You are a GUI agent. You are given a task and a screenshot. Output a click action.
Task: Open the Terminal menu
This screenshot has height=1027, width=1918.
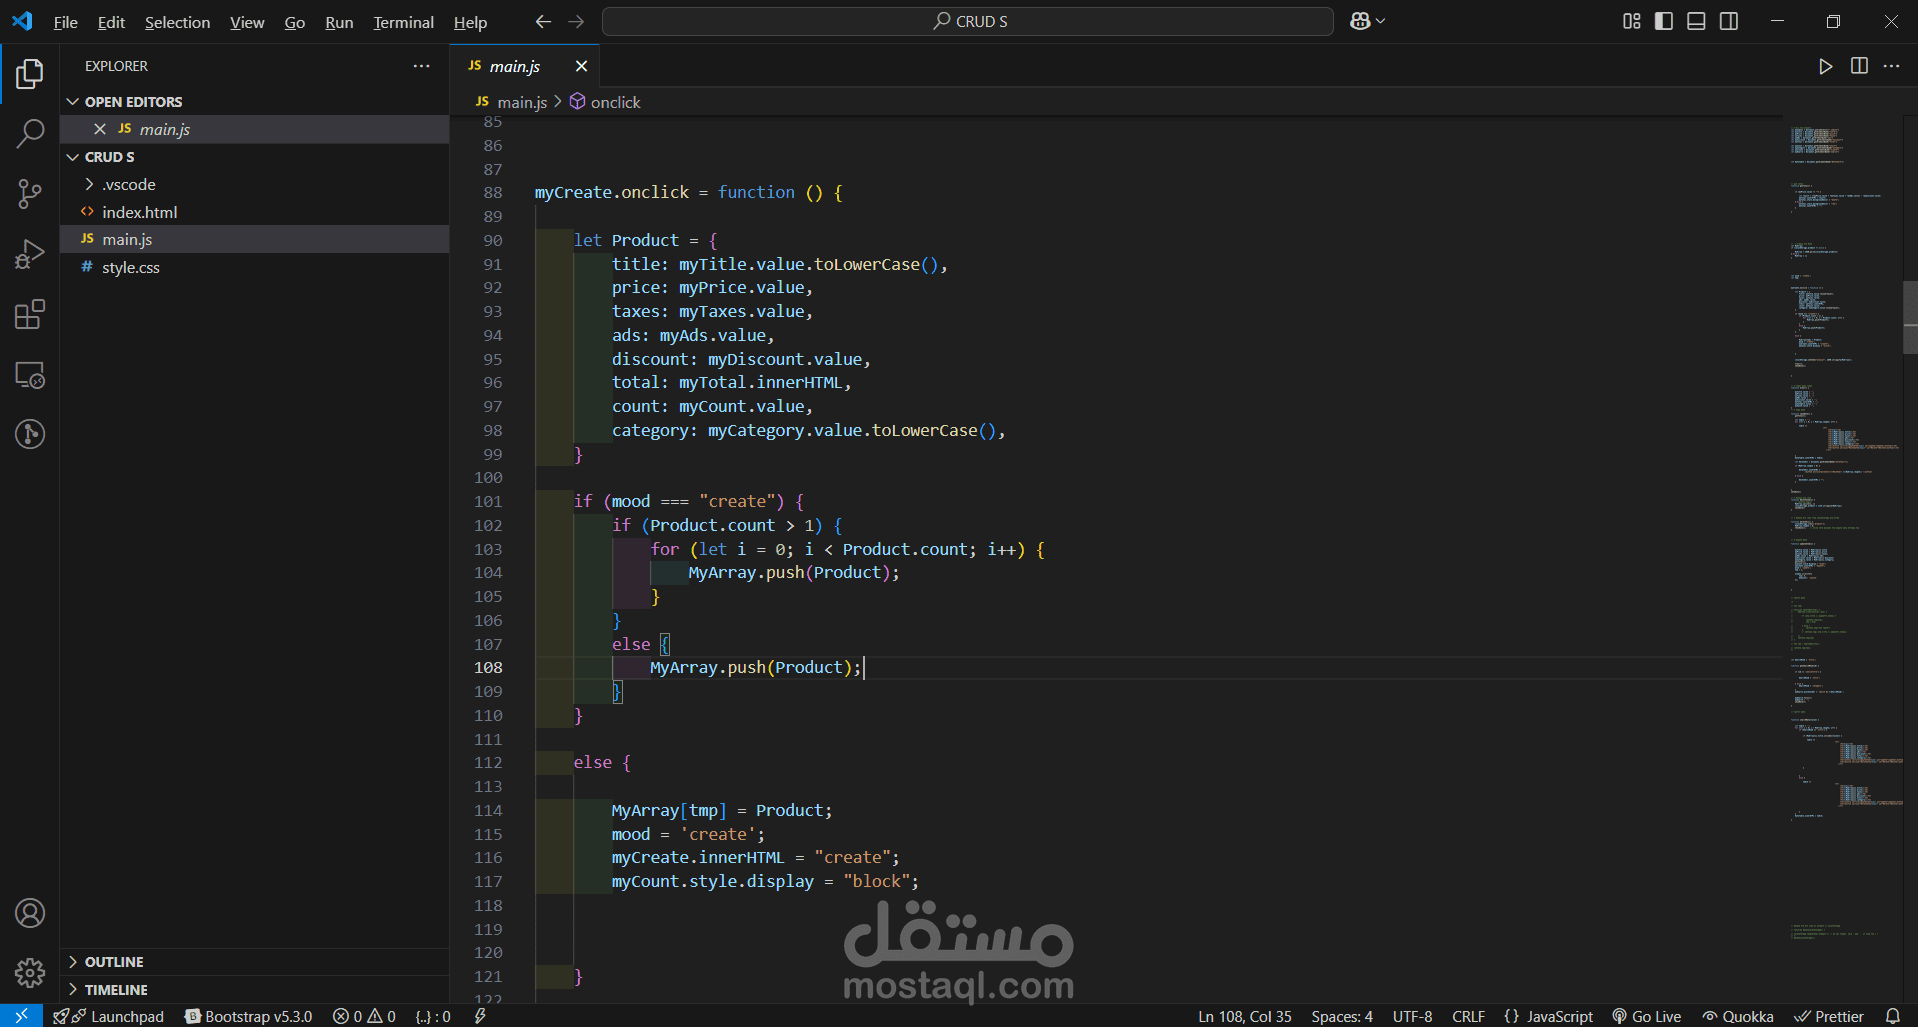(x=403, y=22)
